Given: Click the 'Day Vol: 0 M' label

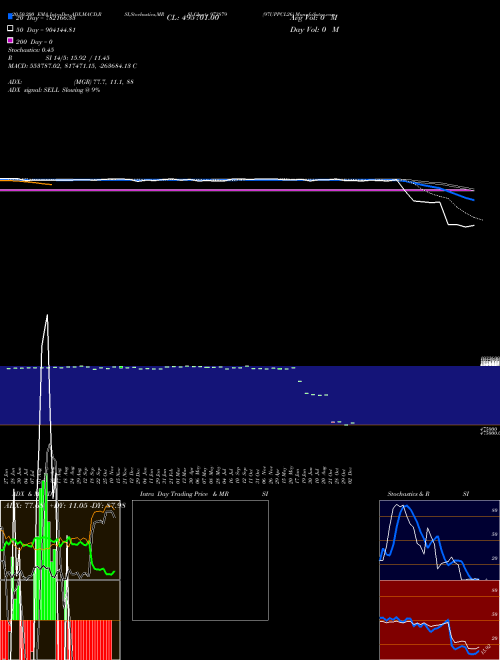Looking at the screenshot, I should [314, 29].
